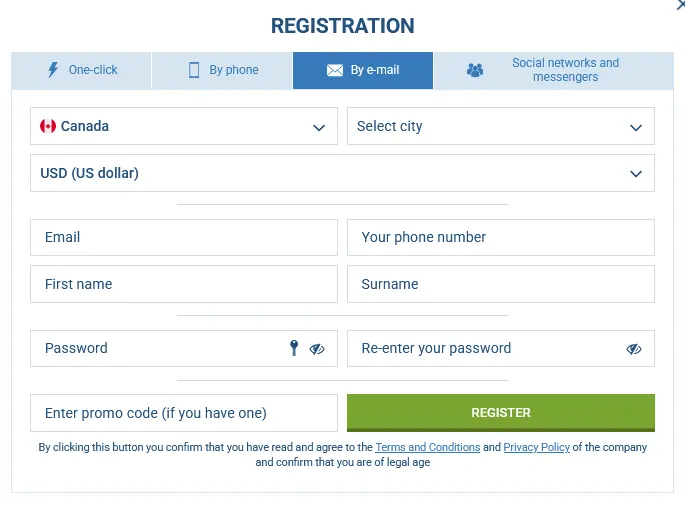Close the registration dialog

[x=680, y=5]
